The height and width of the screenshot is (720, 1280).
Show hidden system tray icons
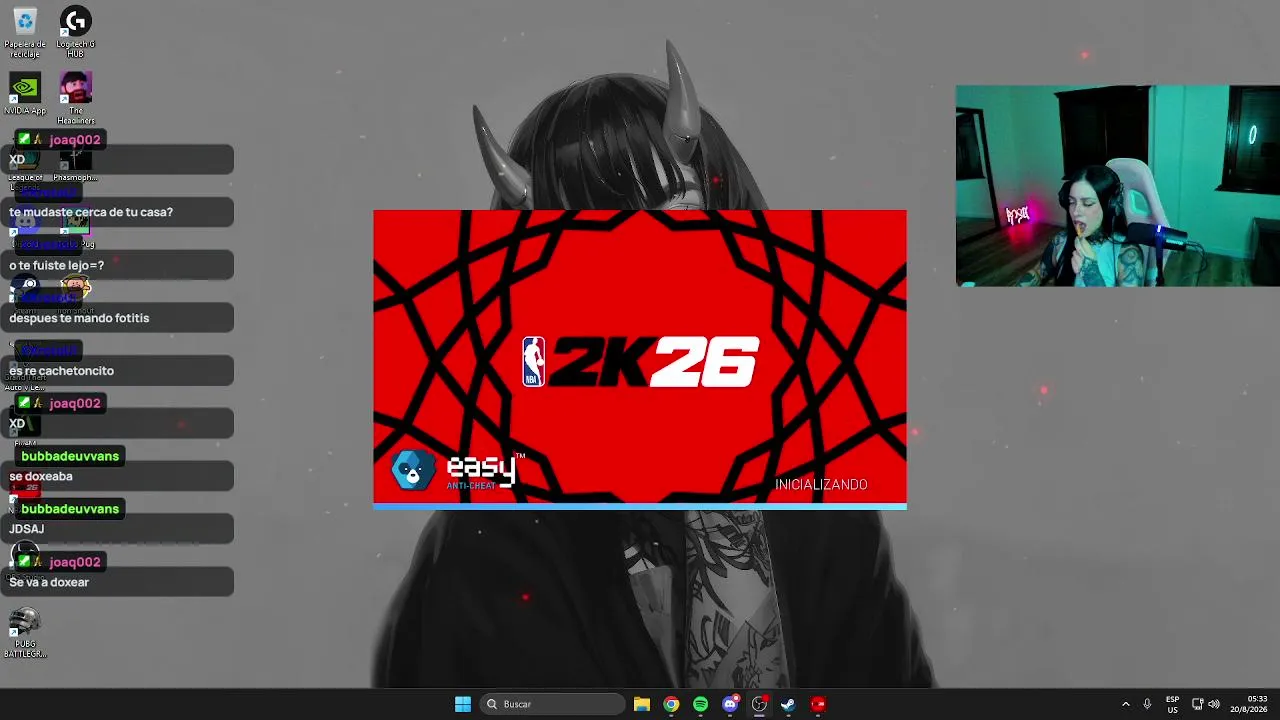click(1125, 704)
